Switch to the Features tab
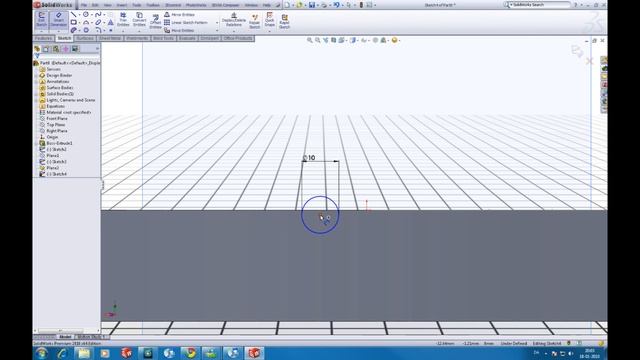The image size is (640, 360). [x=44, y=38]
